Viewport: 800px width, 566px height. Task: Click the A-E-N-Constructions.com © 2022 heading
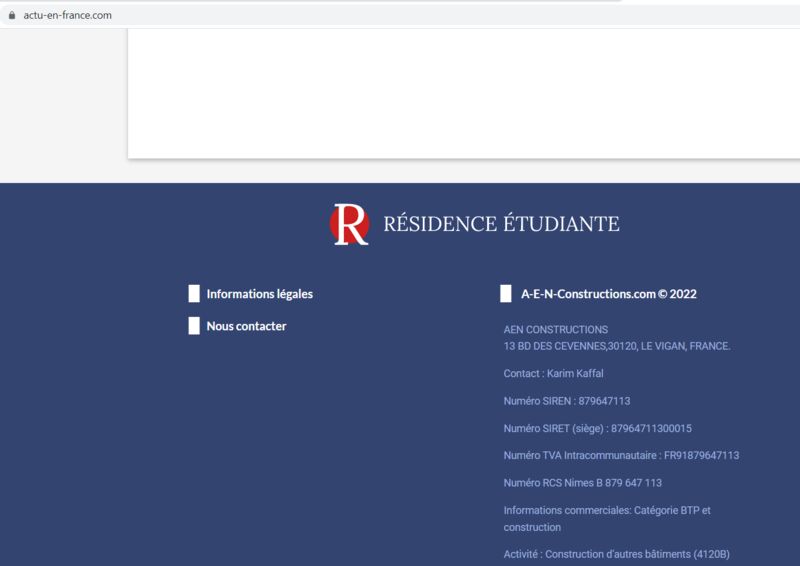pos(608,294)
